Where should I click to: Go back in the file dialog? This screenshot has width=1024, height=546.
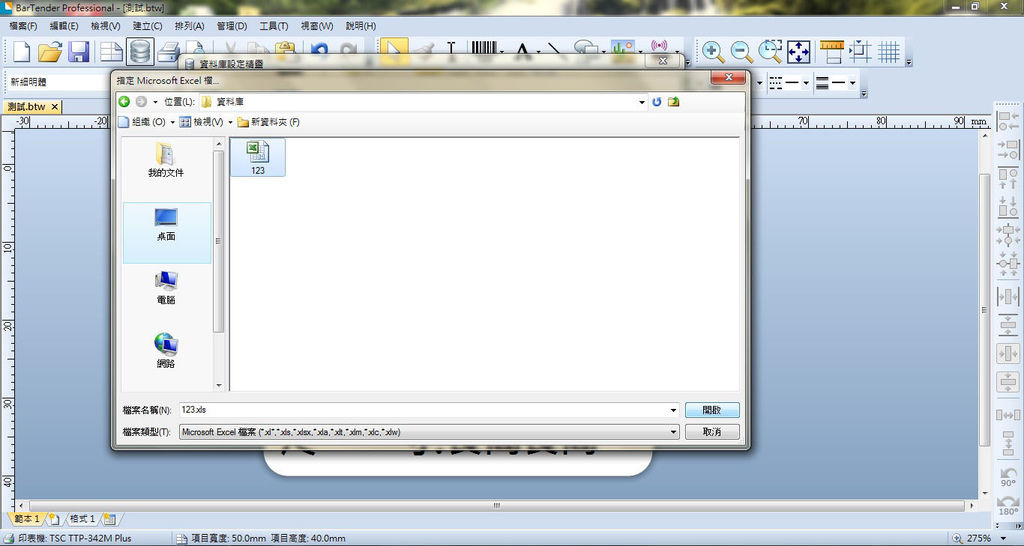(124, 102)
